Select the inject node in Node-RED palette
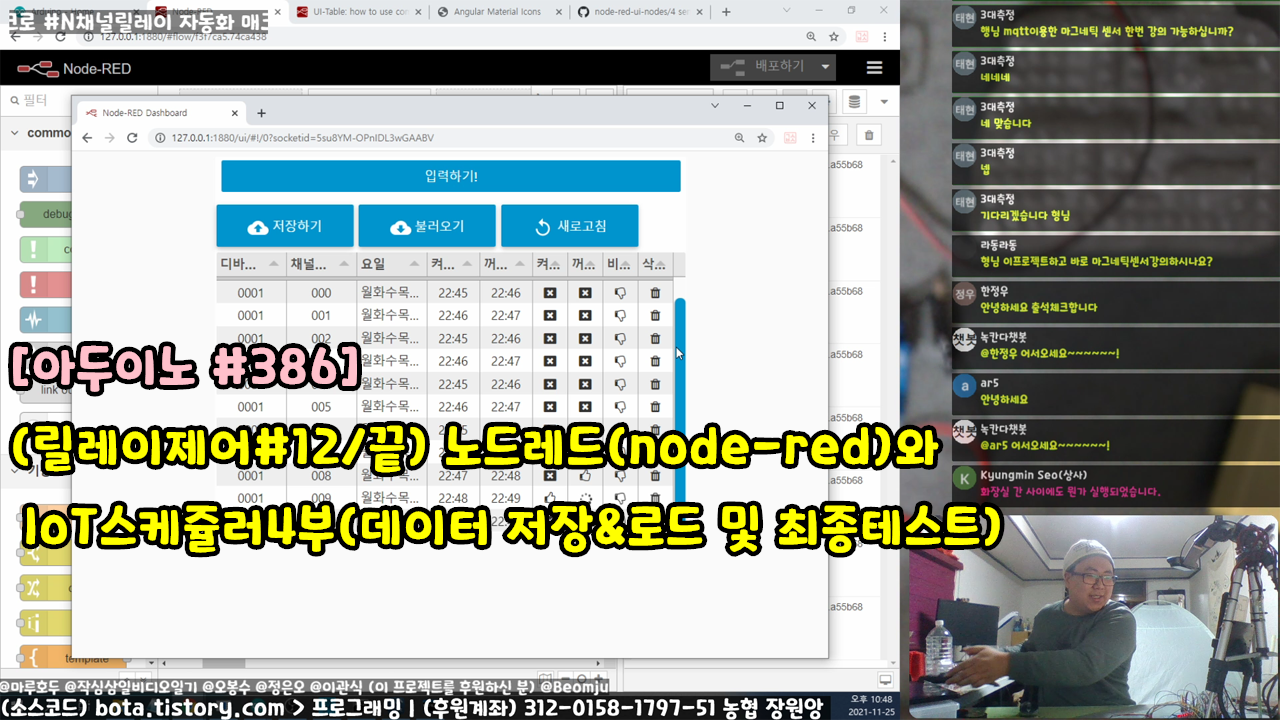 pyautogui.click(x=45, y=179)
